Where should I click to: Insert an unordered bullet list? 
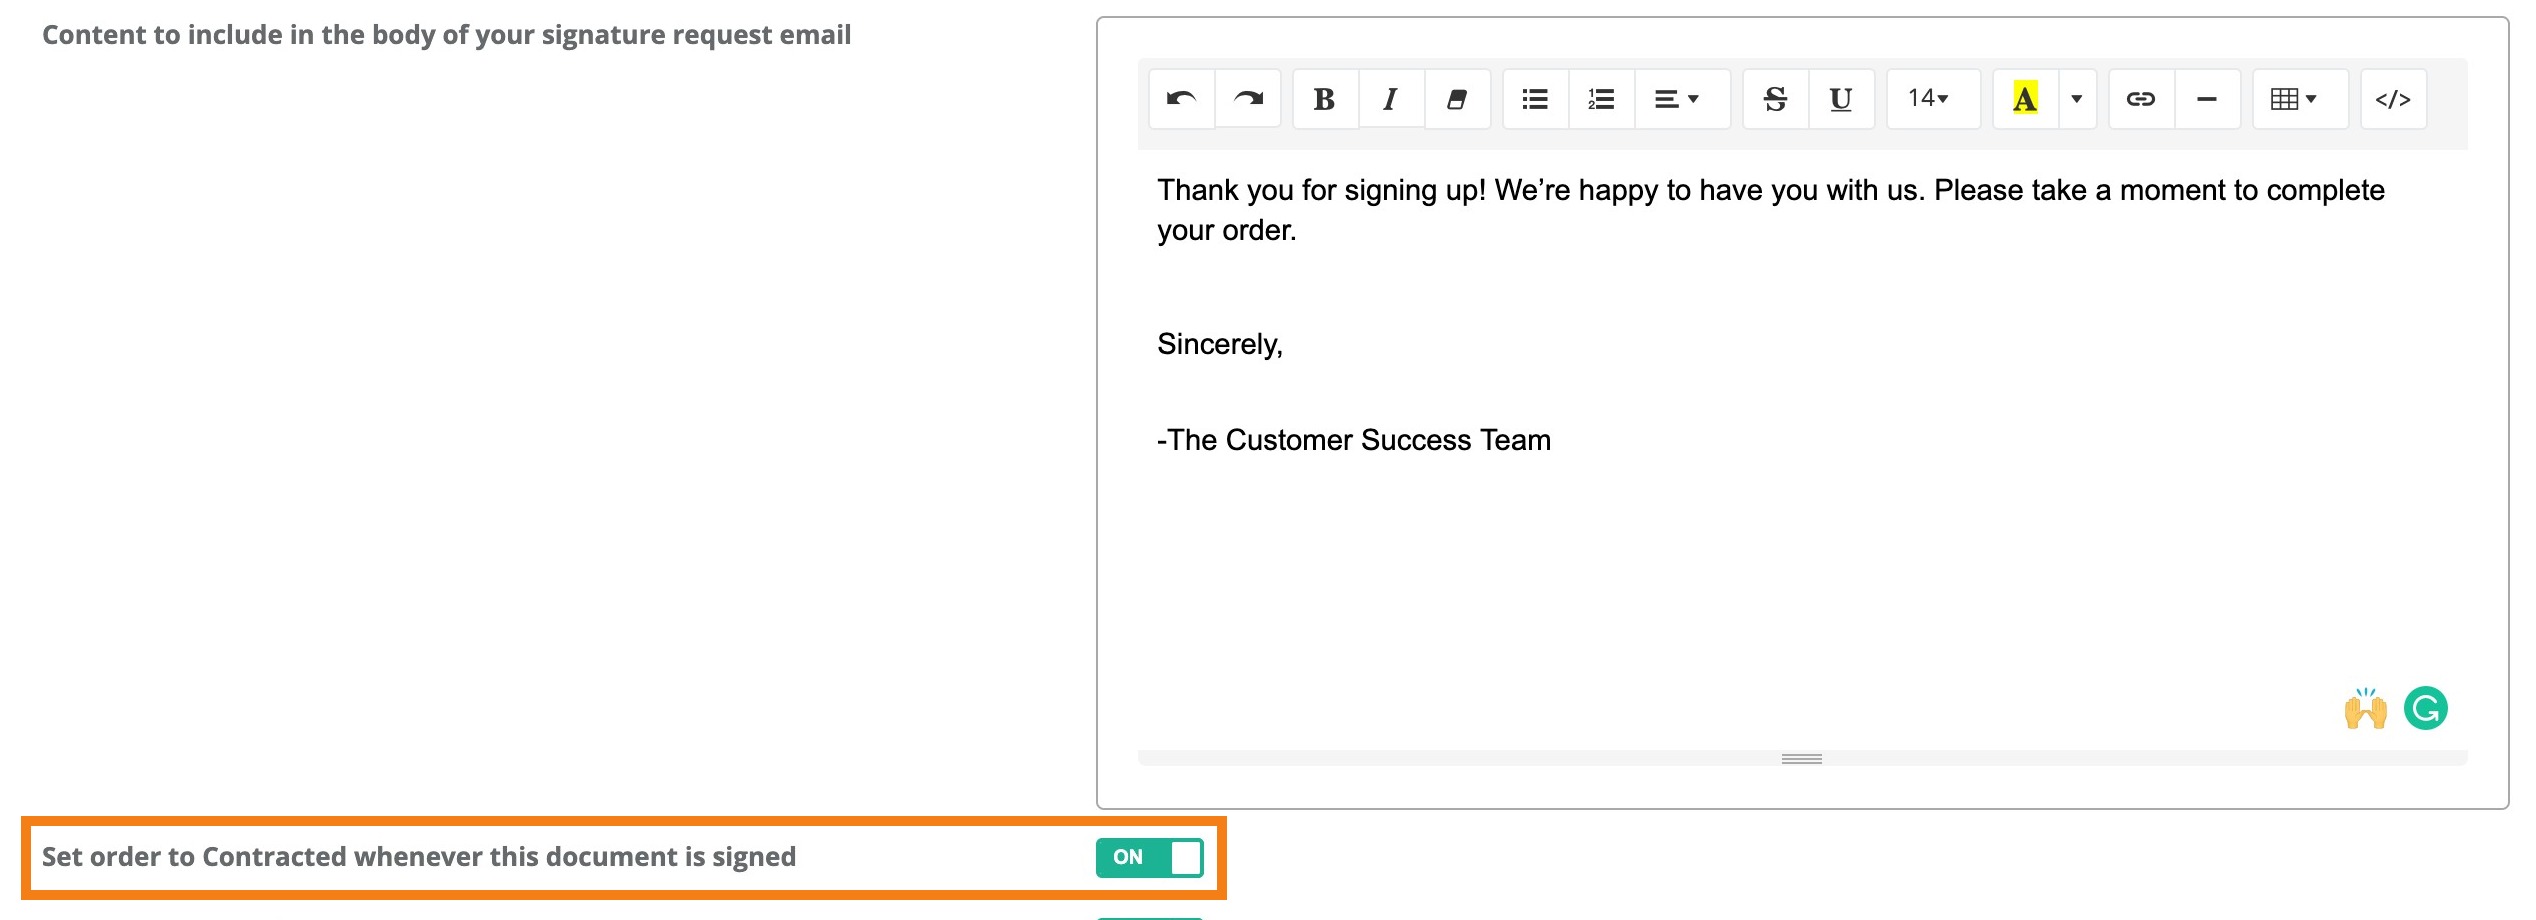1534,98
